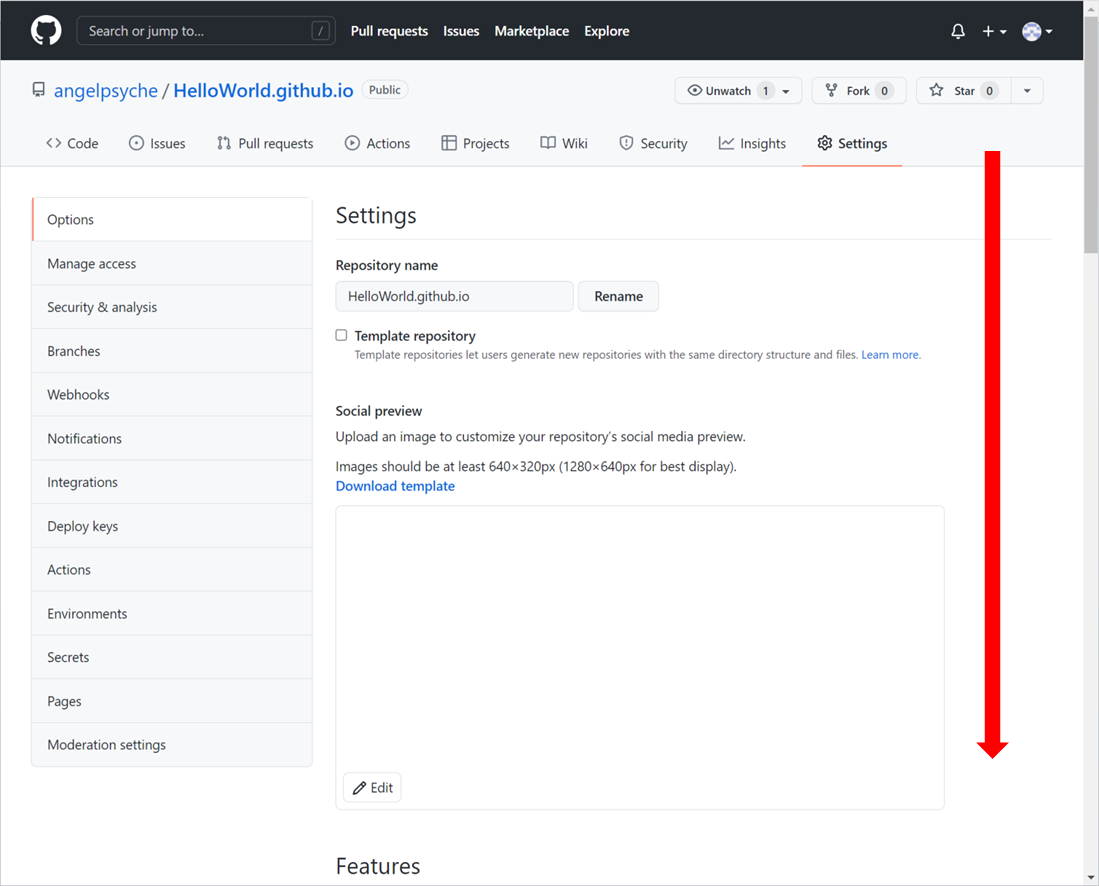The width and height of the screenshot is (1099, 886).
Task: Expand the Unwatch dropdown arrow
Action: [x=786, y=91]
